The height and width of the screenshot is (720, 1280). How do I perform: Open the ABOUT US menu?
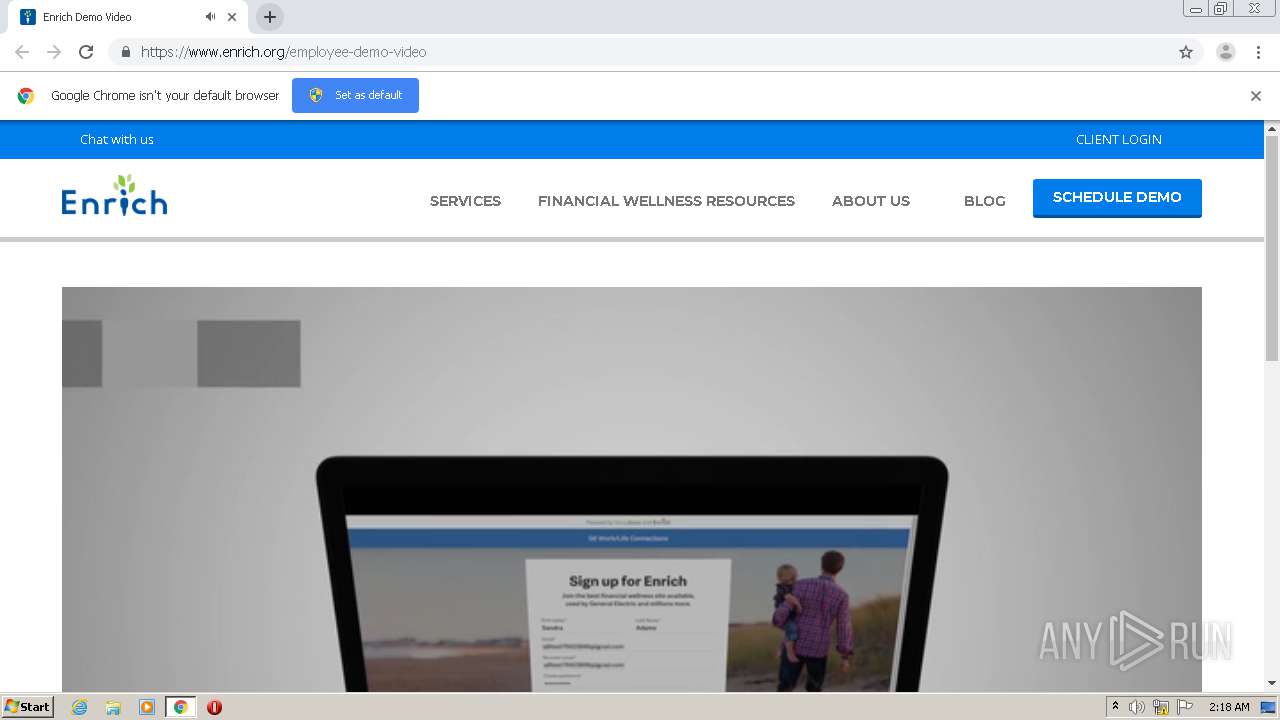871,201
